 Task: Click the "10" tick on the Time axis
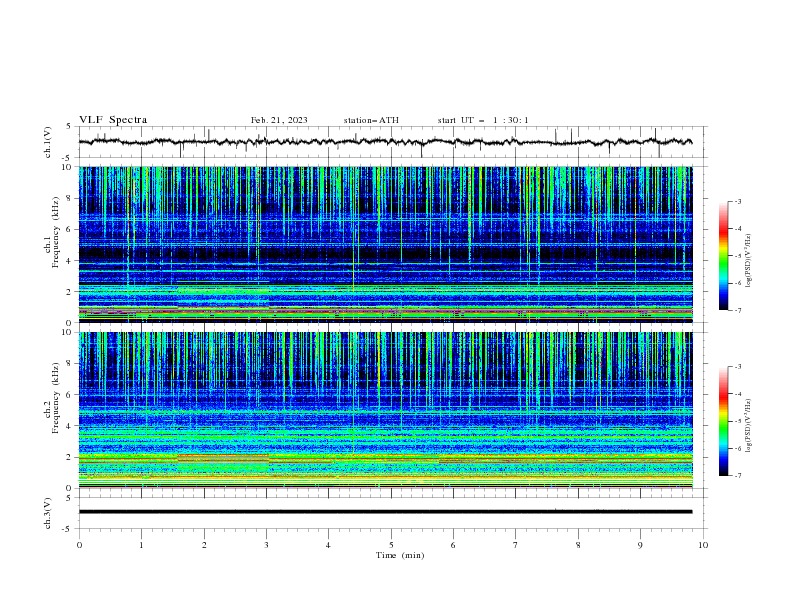[x=703, y=545]
